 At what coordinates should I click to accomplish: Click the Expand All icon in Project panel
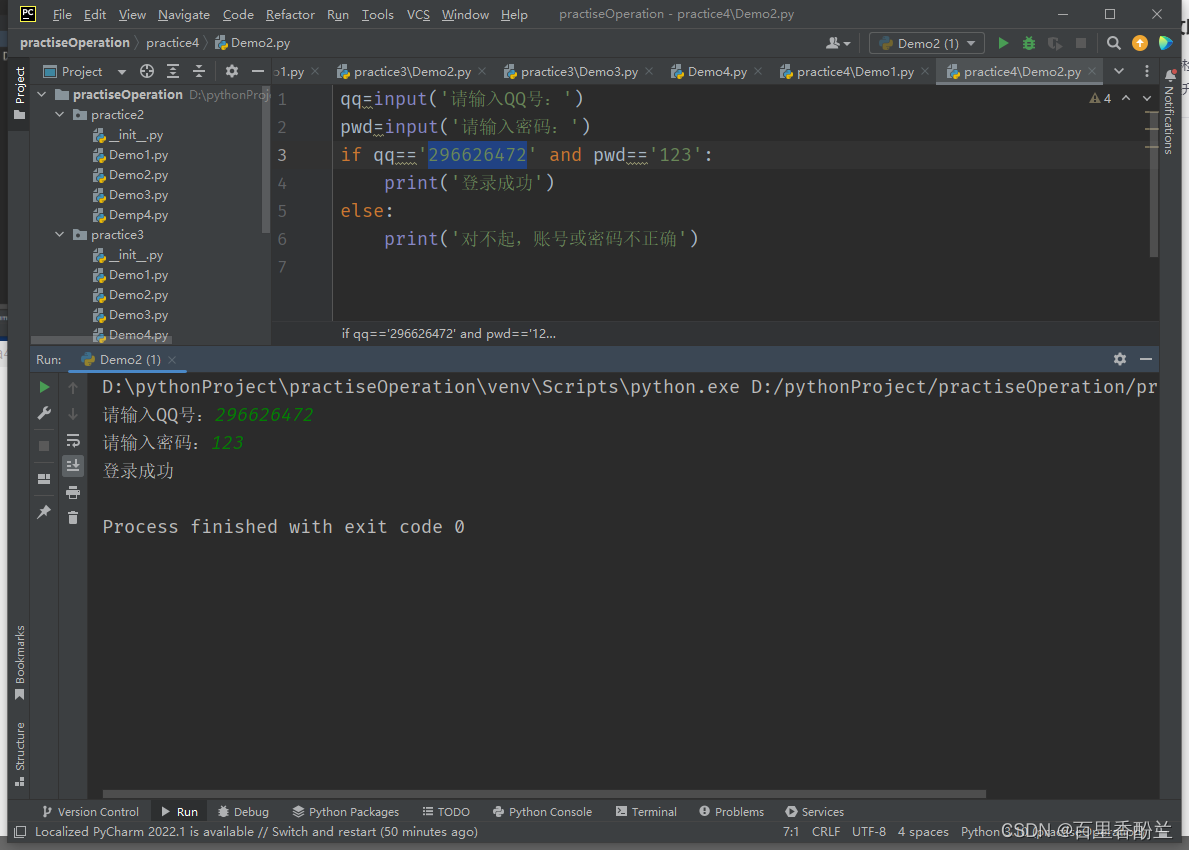click(x=173, y=71)
